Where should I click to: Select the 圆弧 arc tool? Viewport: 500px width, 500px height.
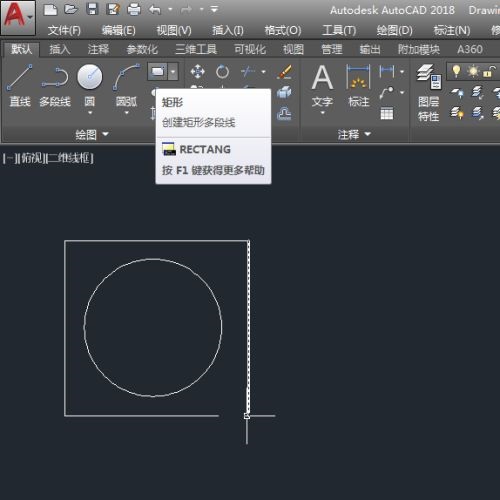(126, 85)
